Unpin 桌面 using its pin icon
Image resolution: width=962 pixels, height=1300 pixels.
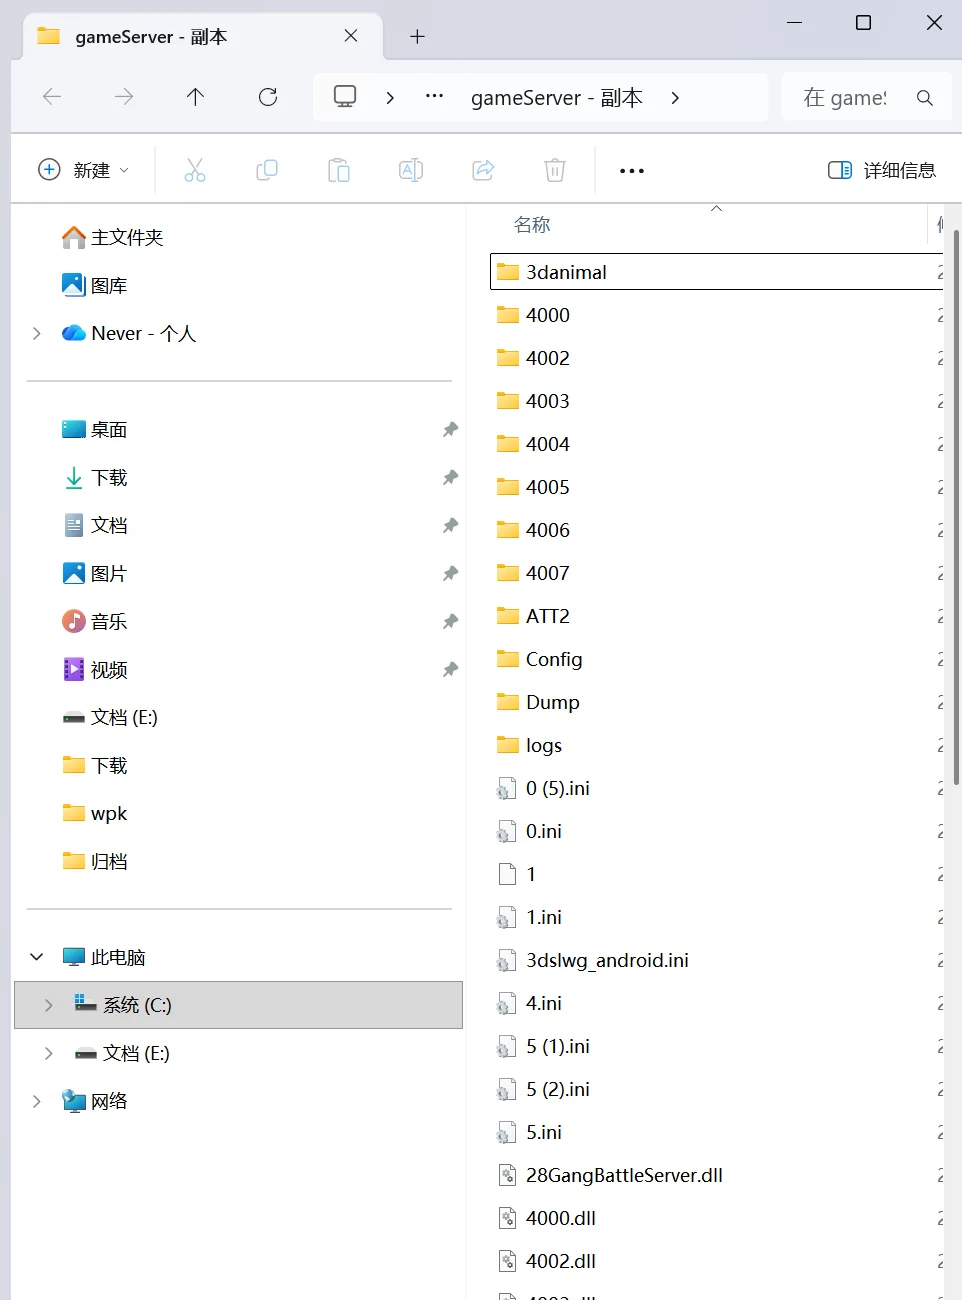451,429
